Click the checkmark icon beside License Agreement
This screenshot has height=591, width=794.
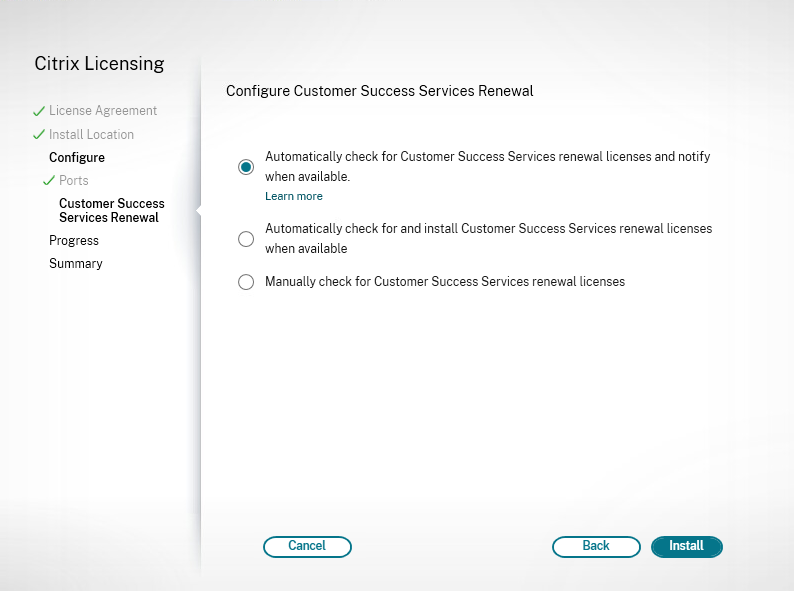coord(39,111)
